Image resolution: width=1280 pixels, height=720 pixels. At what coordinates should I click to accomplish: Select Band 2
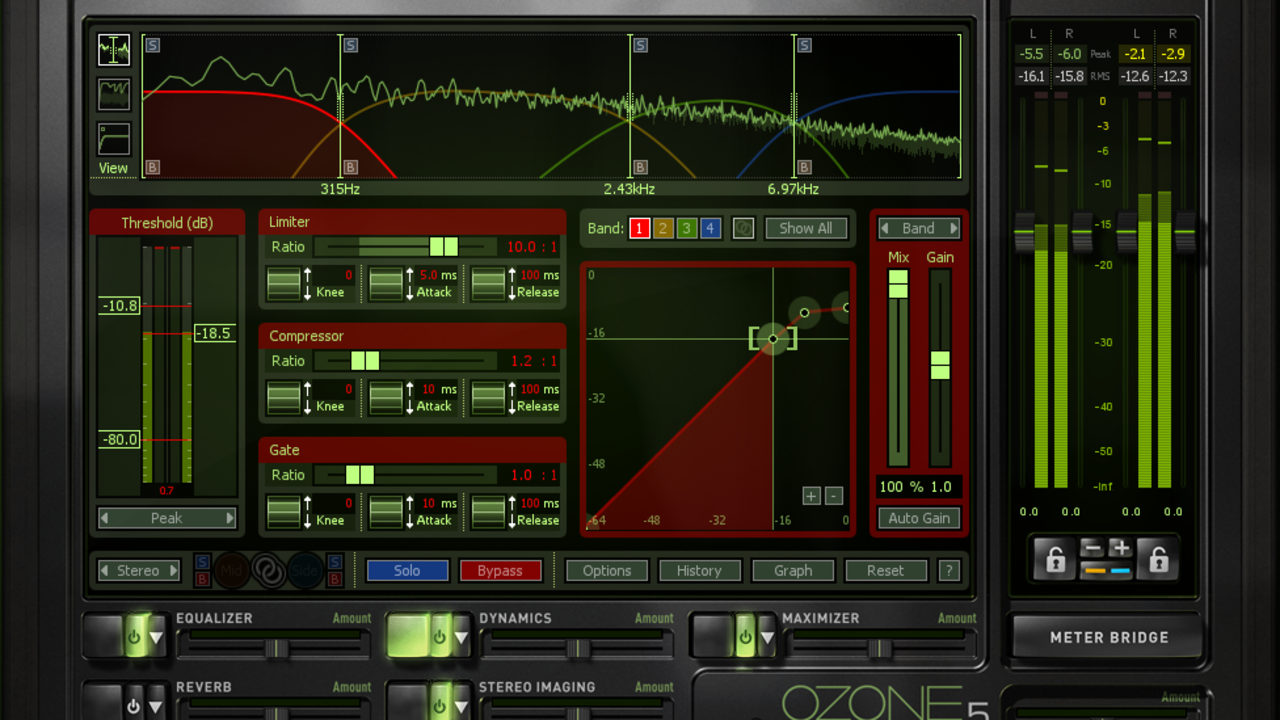663,228
